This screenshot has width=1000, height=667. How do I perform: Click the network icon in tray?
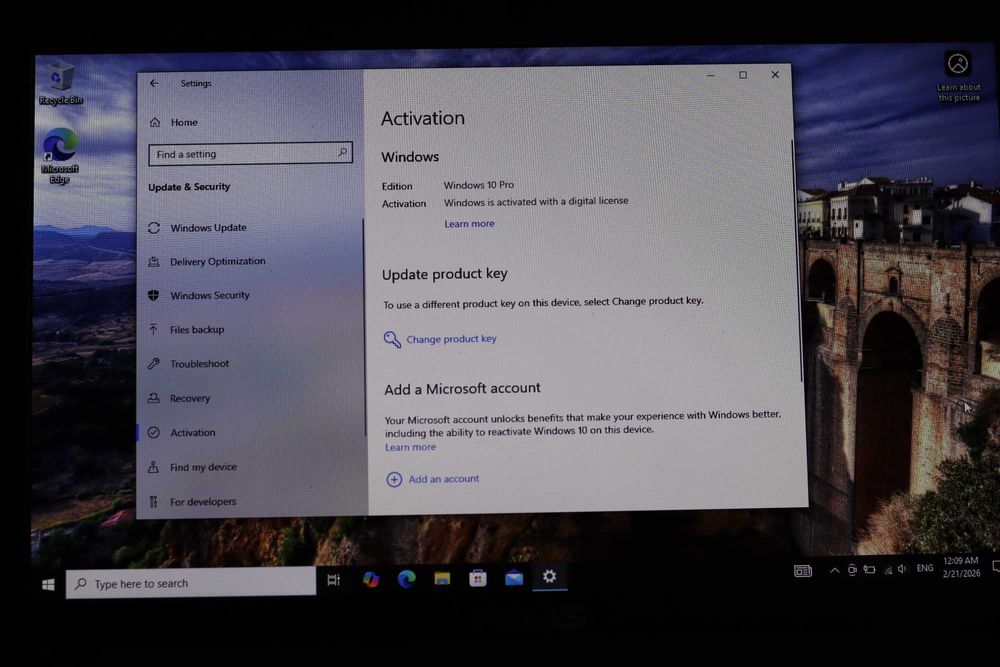pyautogui.click(x=888, y=570)
